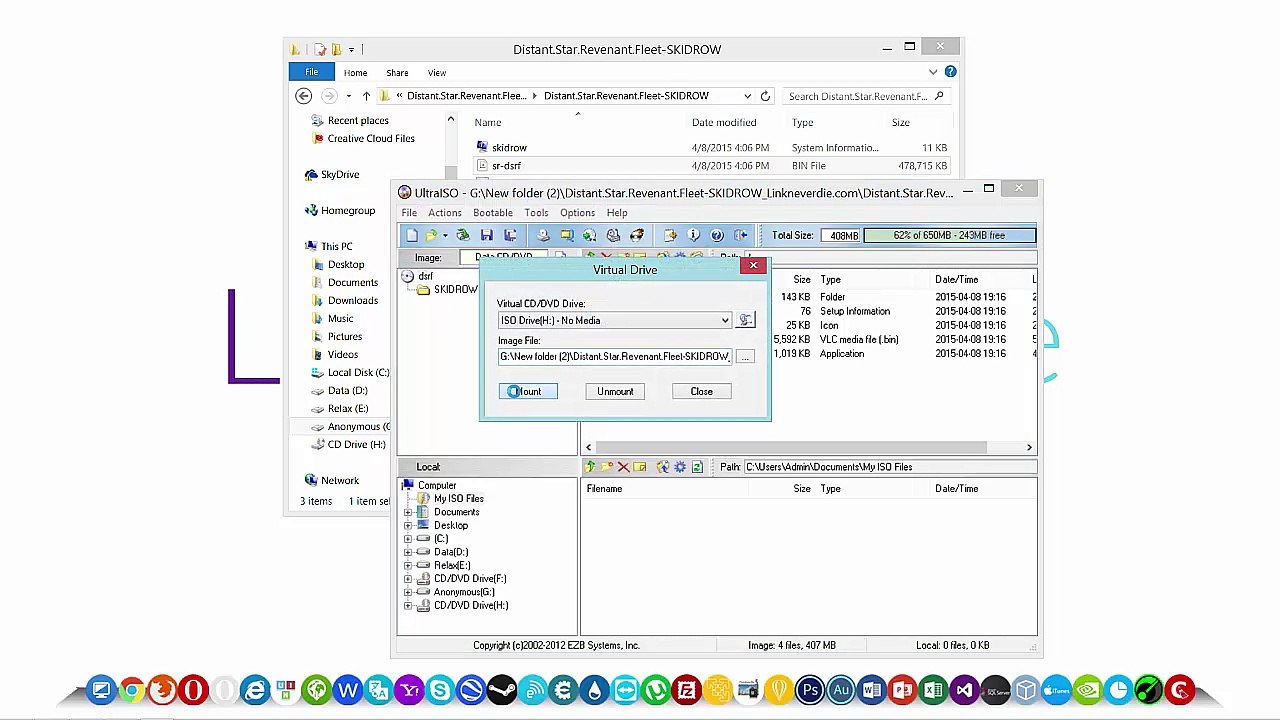Expand the Data(D:) node in Local tree
This screenshot has height=720, width=1280.
408,552
